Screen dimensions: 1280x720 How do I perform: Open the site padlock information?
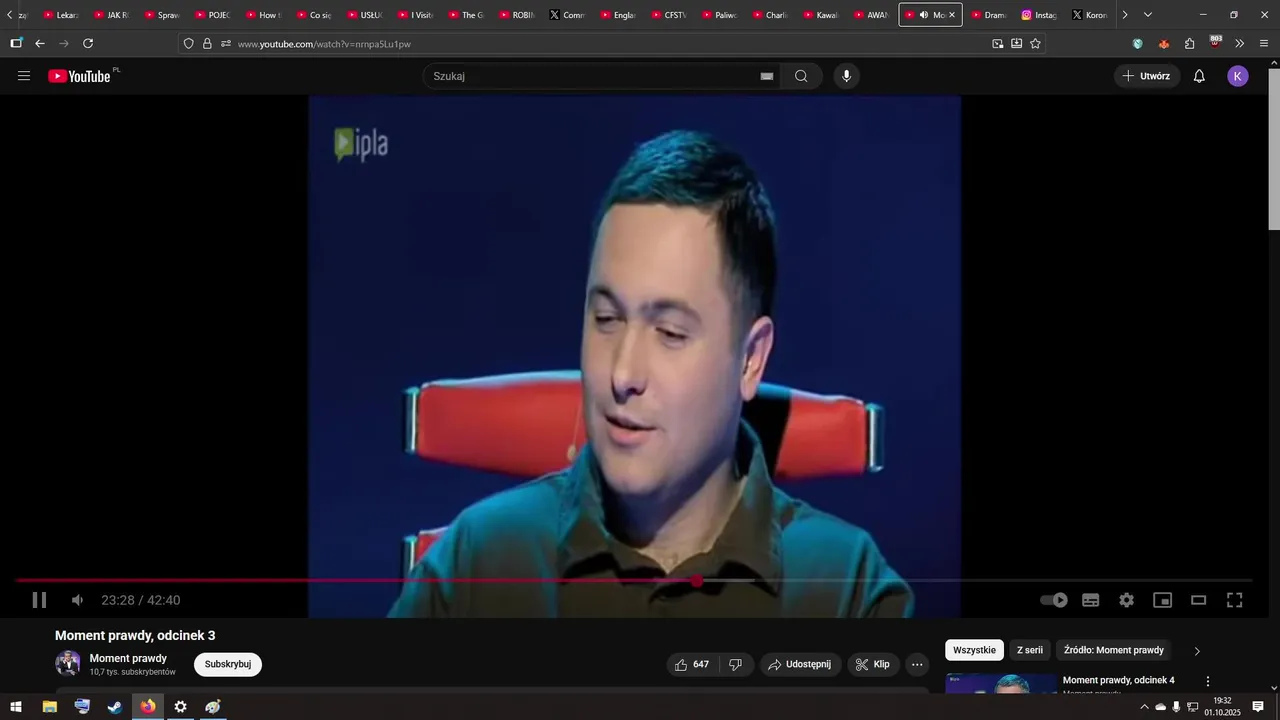pyautogui.click(x=207, y=43)
